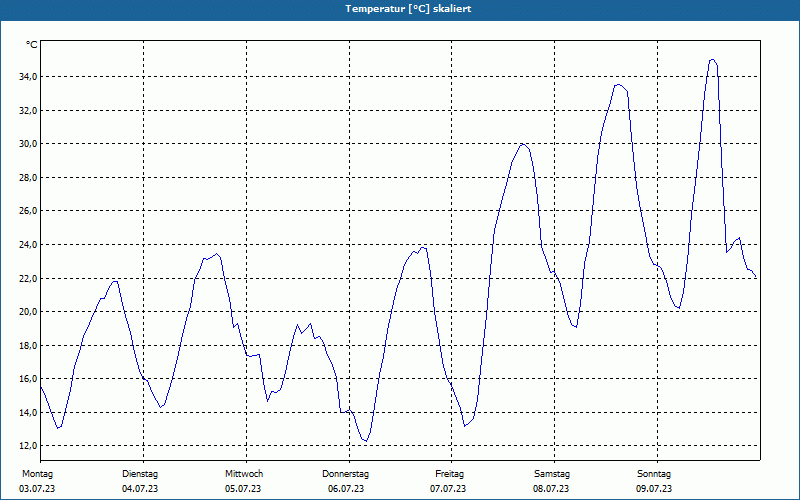Click the Freitag day label
This screenshot has width=800, height=500.
coord(449,474)
